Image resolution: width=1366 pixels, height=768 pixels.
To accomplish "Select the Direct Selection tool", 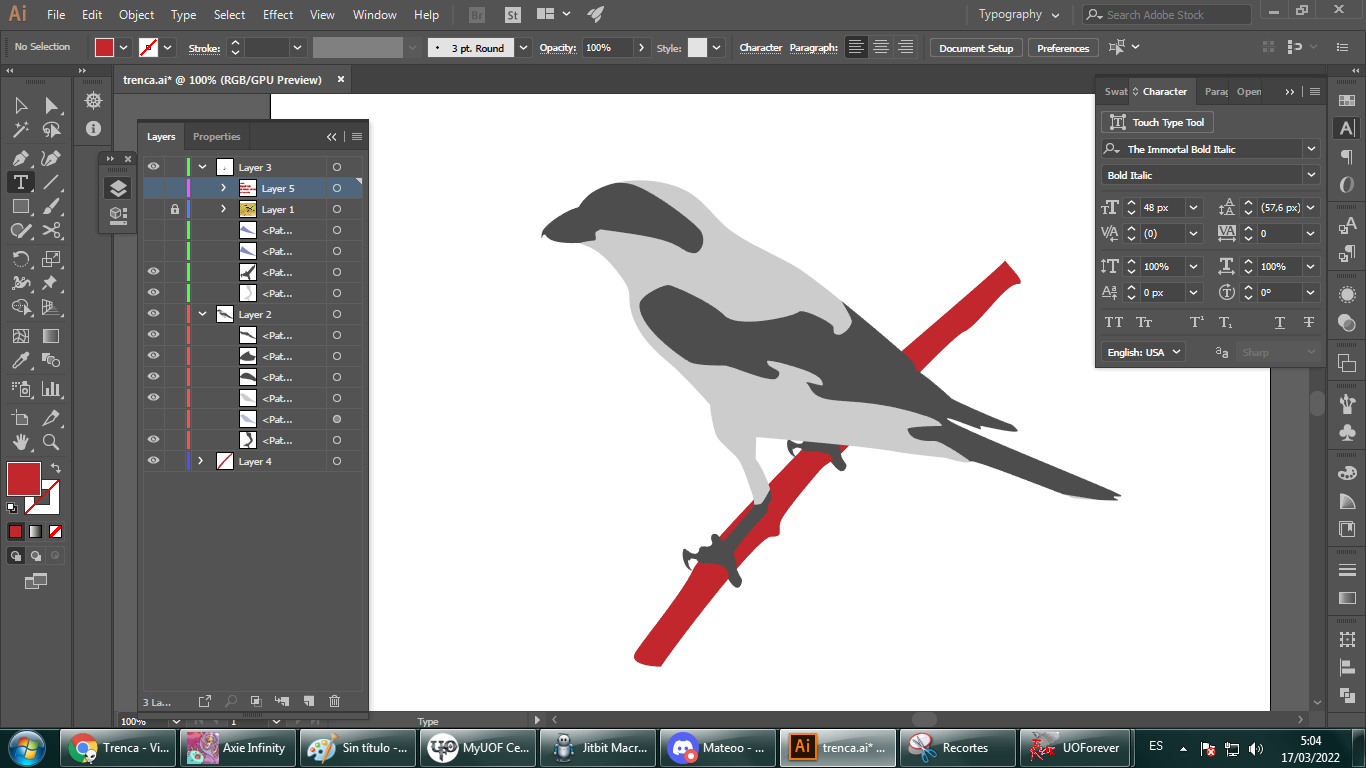I will pos(51,105).
